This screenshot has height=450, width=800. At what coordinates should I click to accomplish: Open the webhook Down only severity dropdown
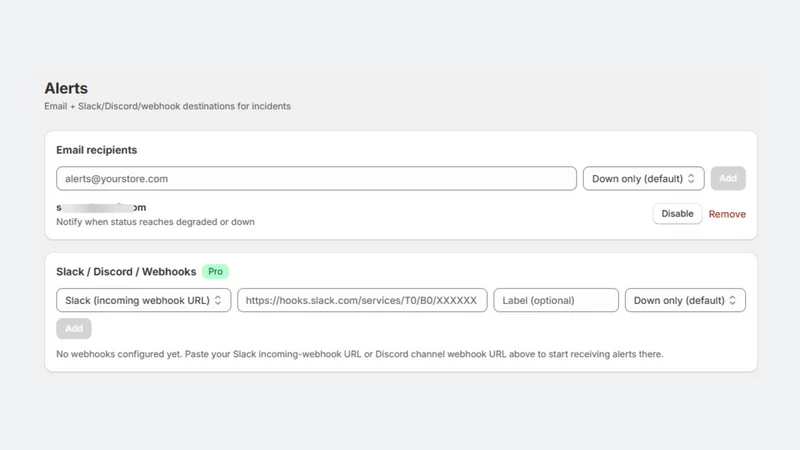coord(685,301)
